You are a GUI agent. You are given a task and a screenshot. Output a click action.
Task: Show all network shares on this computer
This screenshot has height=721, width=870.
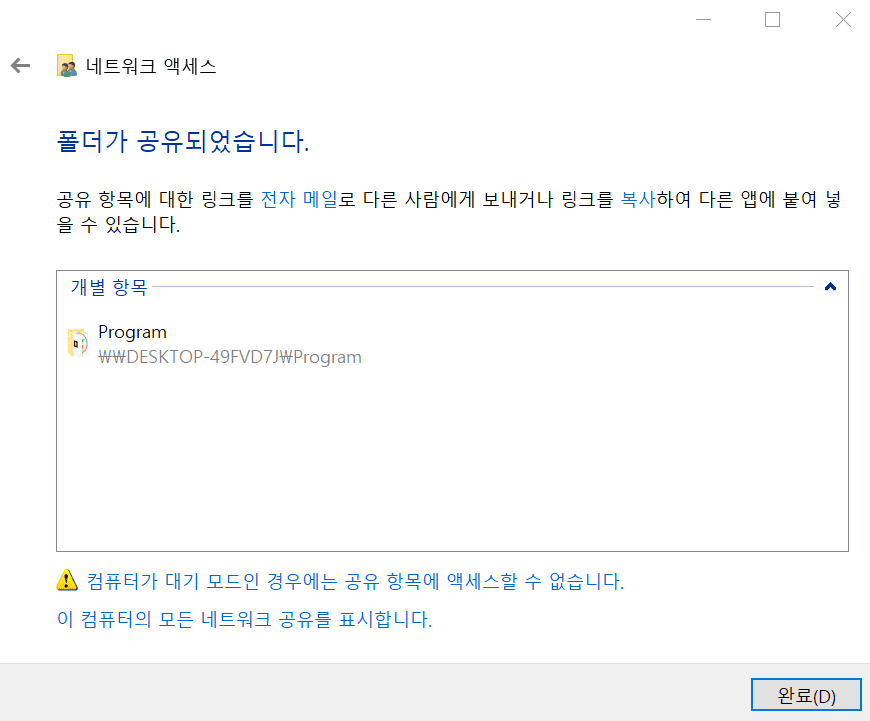point(244,619)
